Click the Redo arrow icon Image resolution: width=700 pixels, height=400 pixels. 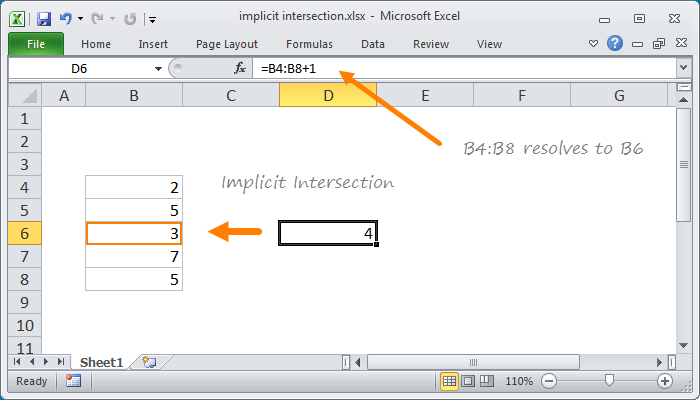point(97,18)
